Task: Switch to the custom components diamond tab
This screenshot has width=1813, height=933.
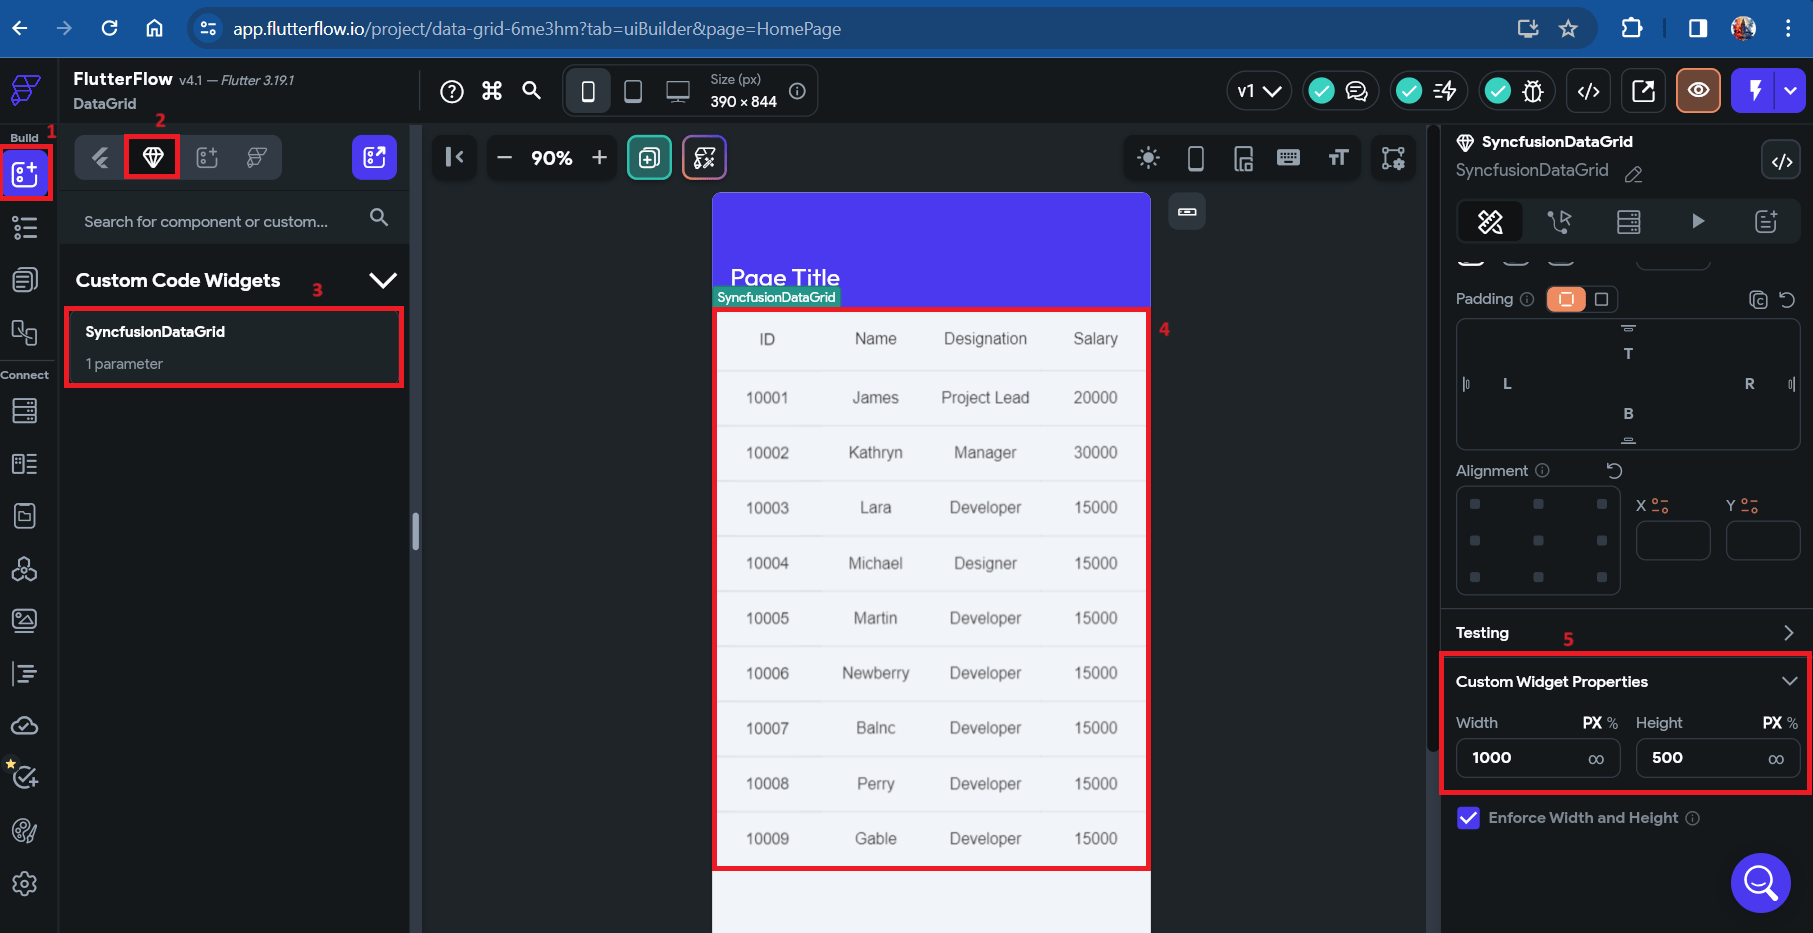Action: click(x=153, y=157)
